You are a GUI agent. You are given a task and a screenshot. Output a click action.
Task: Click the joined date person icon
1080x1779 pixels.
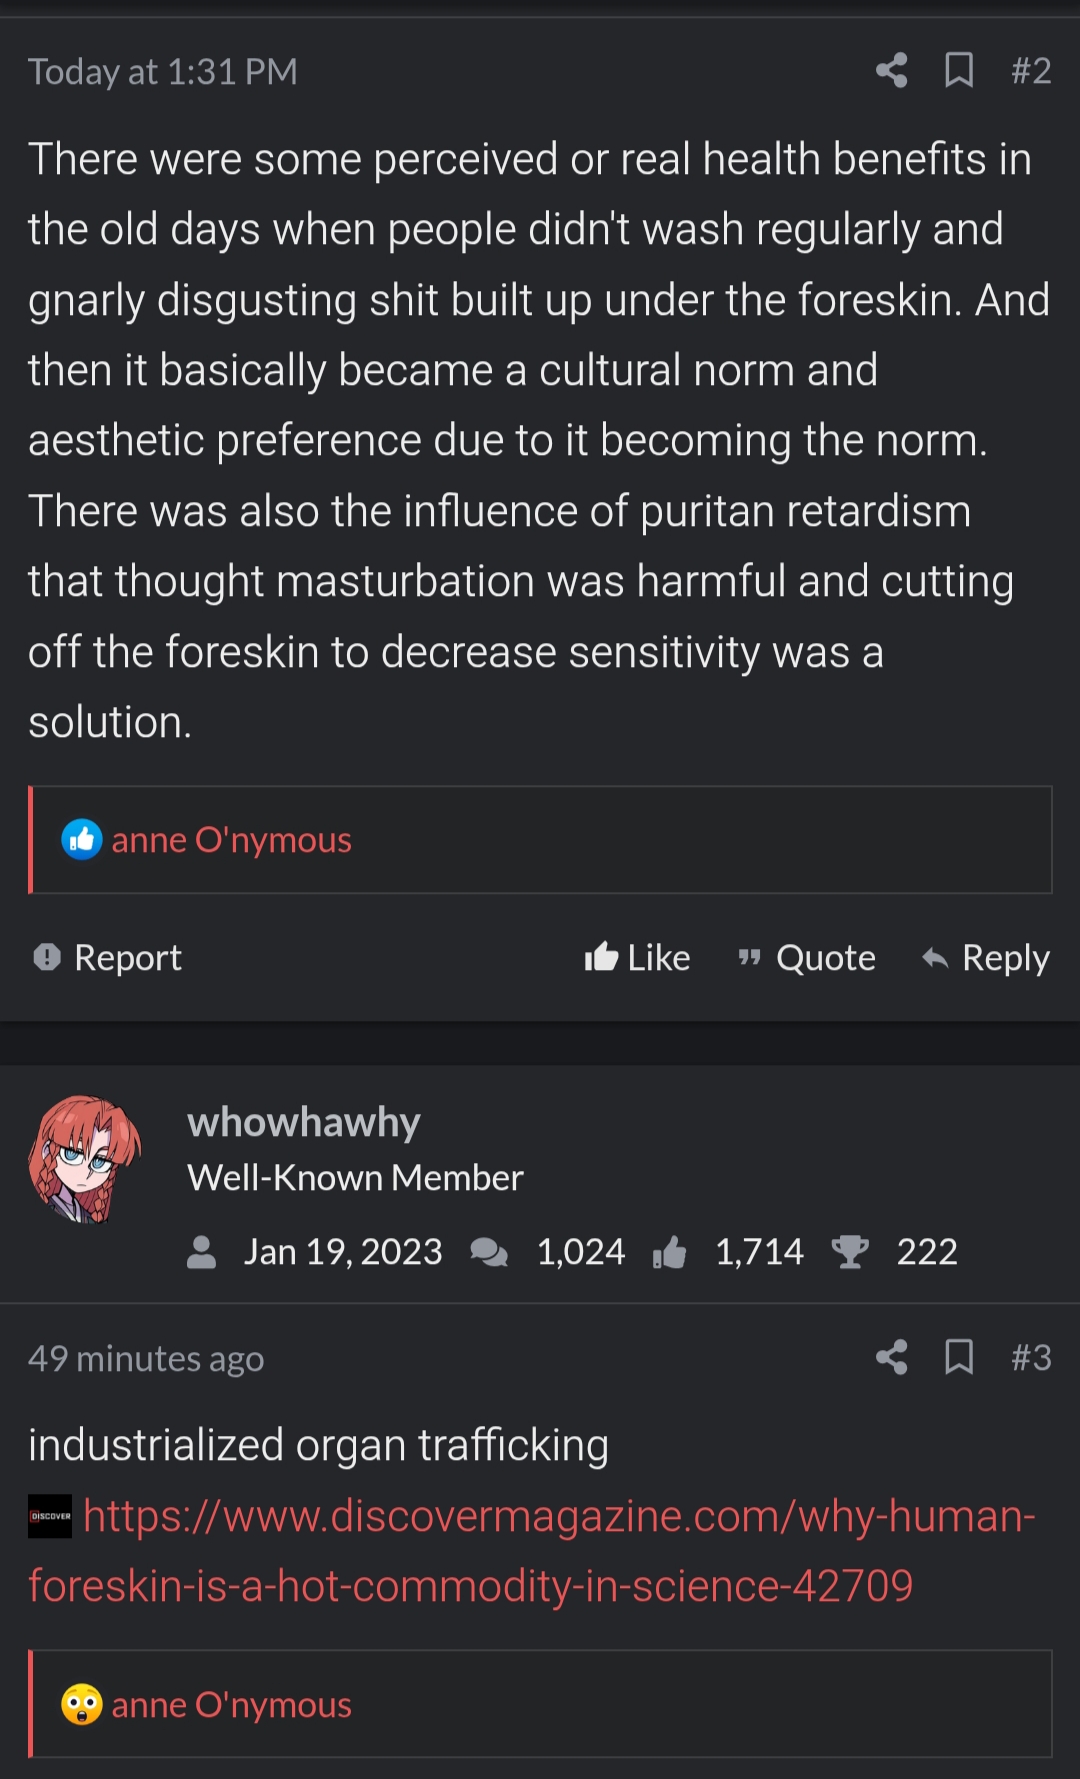click(202, 1252)
